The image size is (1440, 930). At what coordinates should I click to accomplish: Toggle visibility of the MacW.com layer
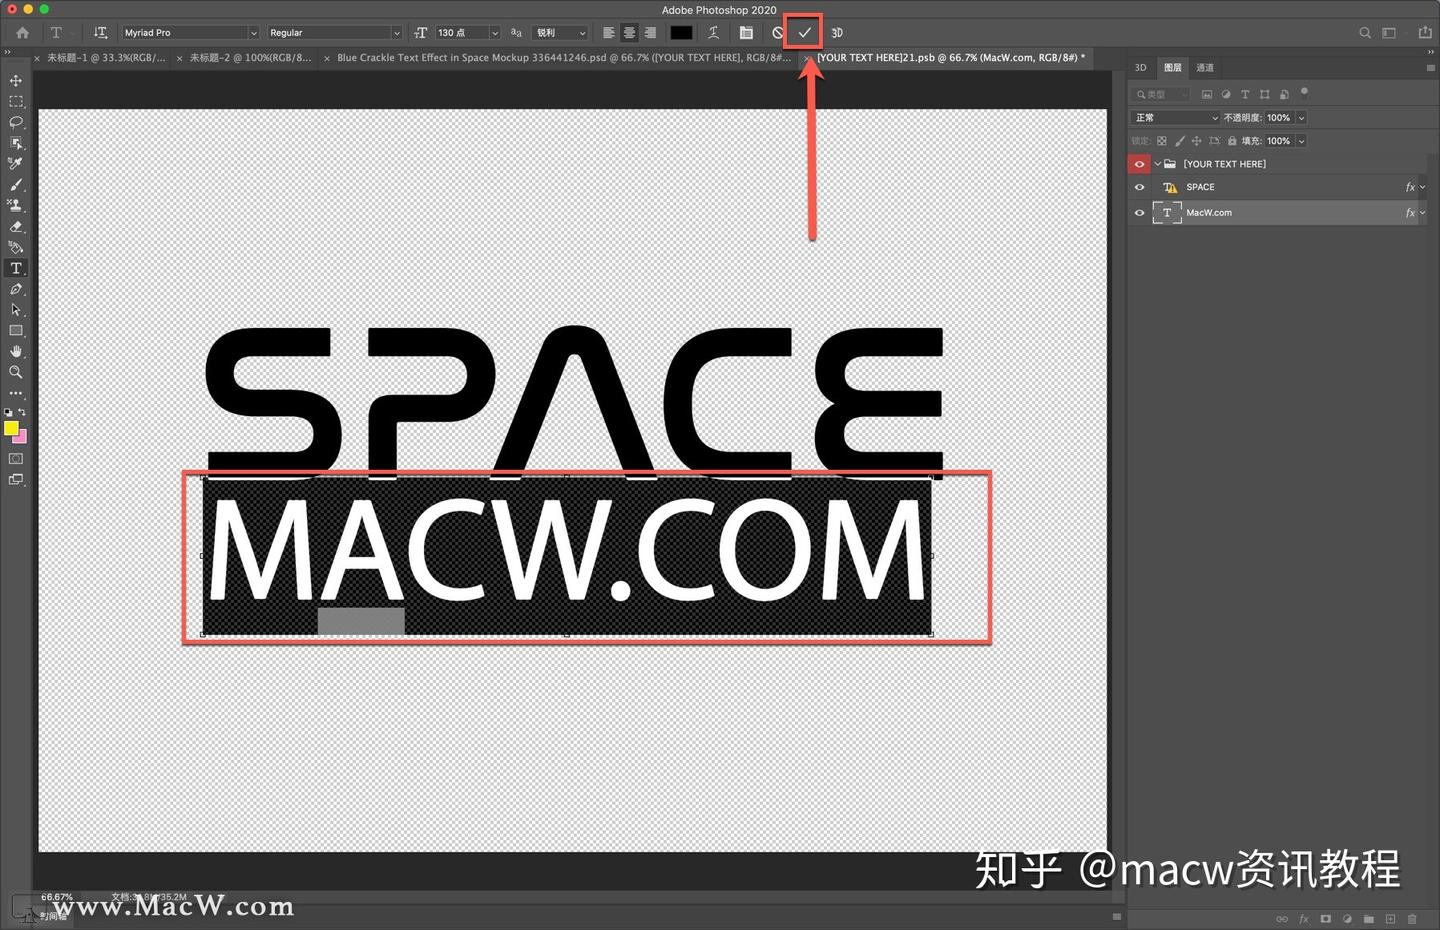1140,212
